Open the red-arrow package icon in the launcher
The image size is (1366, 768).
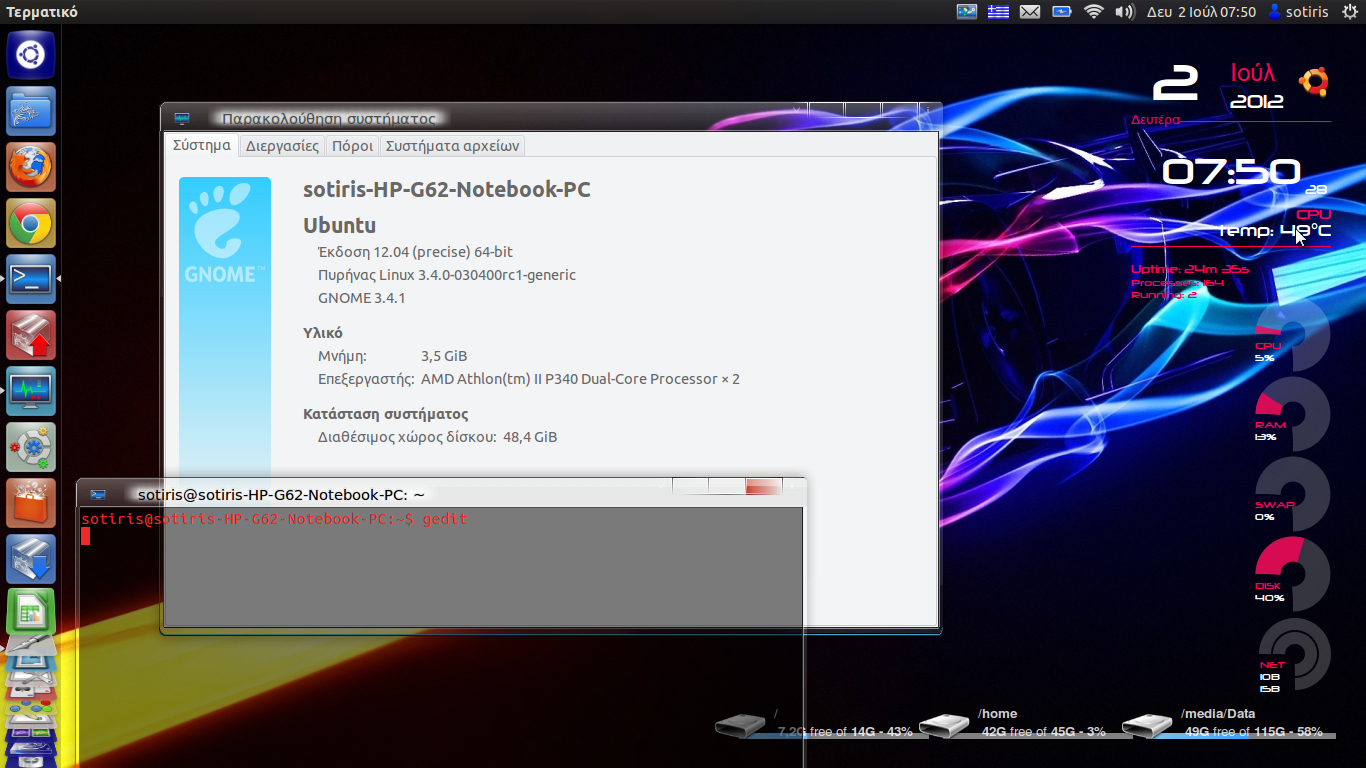click(x=31, y=334)
